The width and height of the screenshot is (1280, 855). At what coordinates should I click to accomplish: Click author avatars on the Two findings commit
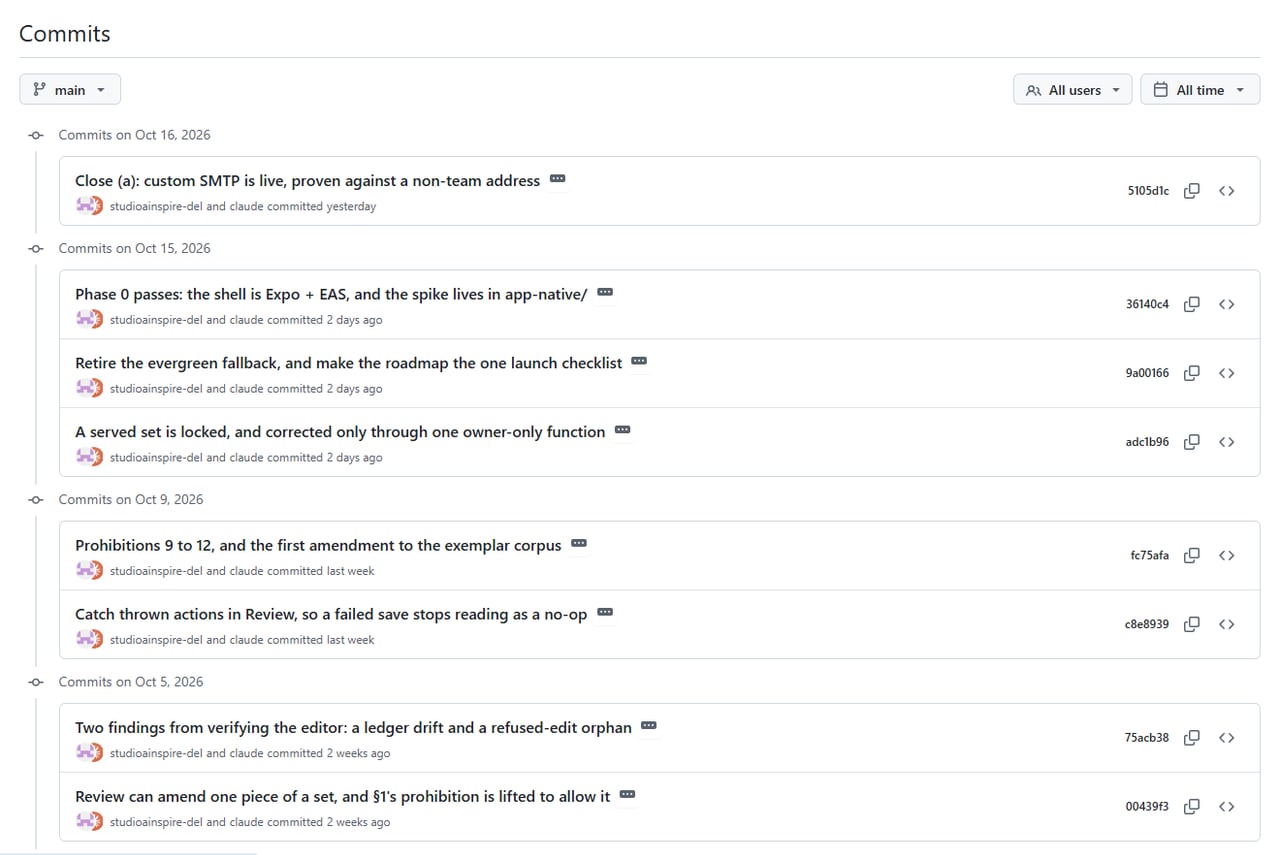point(90,753)
